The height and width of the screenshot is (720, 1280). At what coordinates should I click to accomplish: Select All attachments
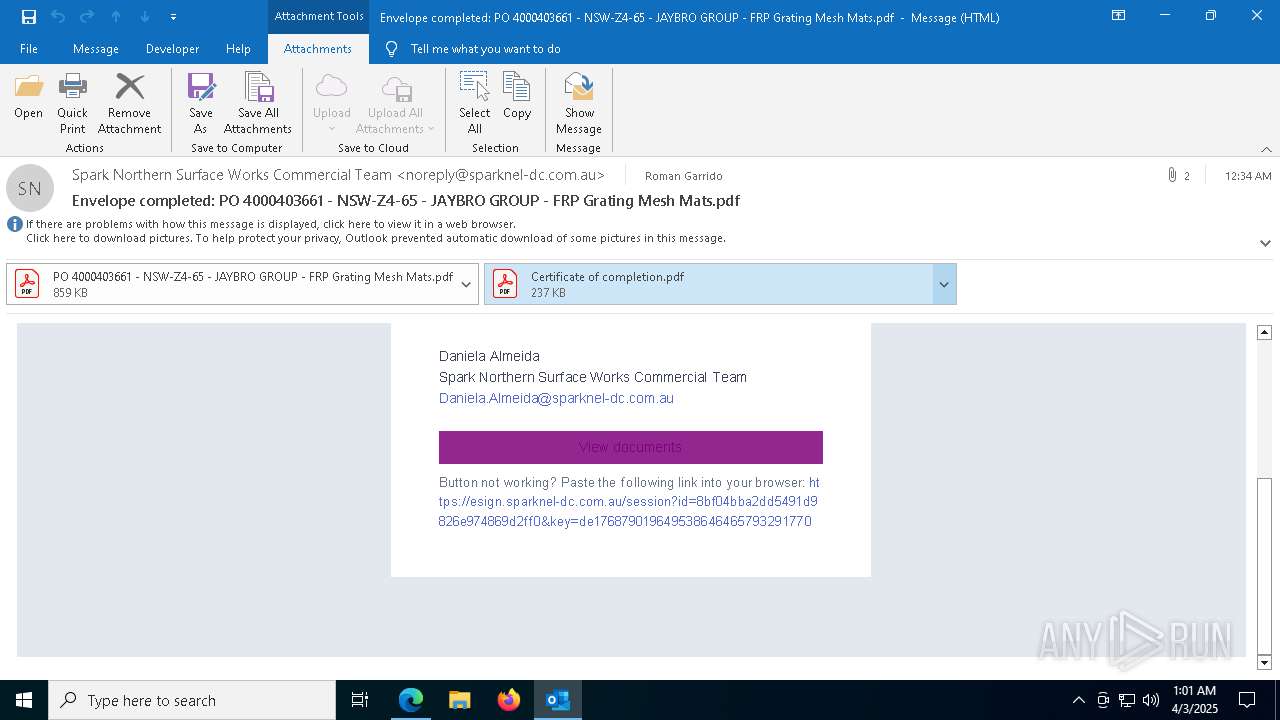475,104
